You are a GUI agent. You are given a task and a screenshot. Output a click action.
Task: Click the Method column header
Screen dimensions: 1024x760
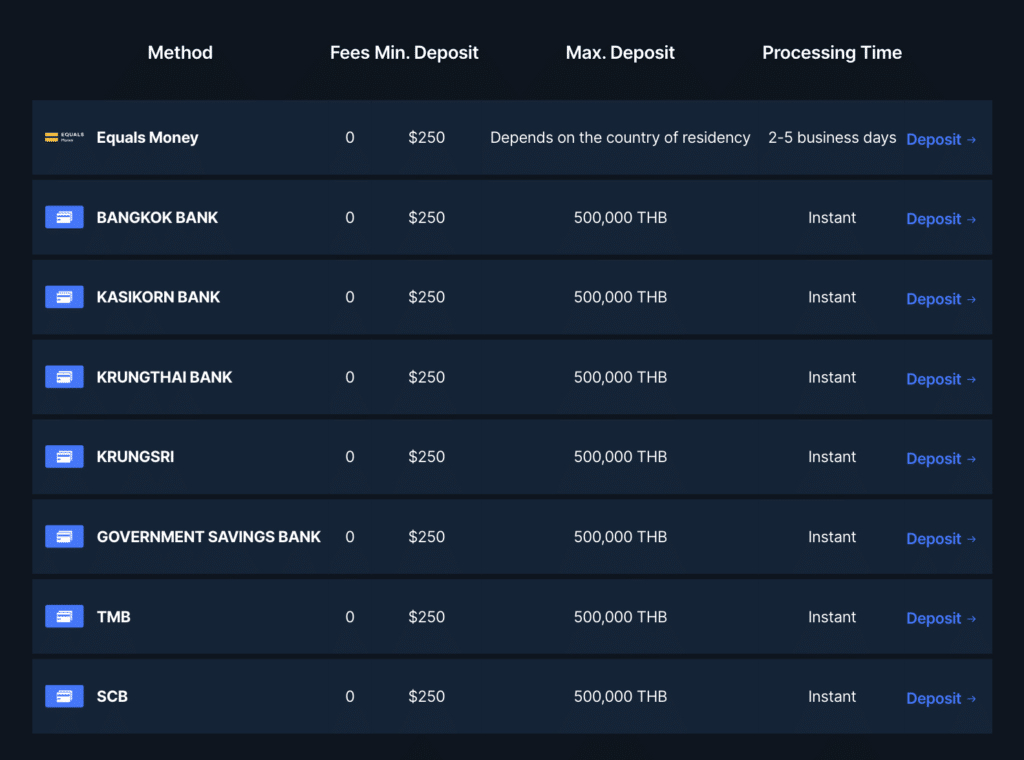180,52
